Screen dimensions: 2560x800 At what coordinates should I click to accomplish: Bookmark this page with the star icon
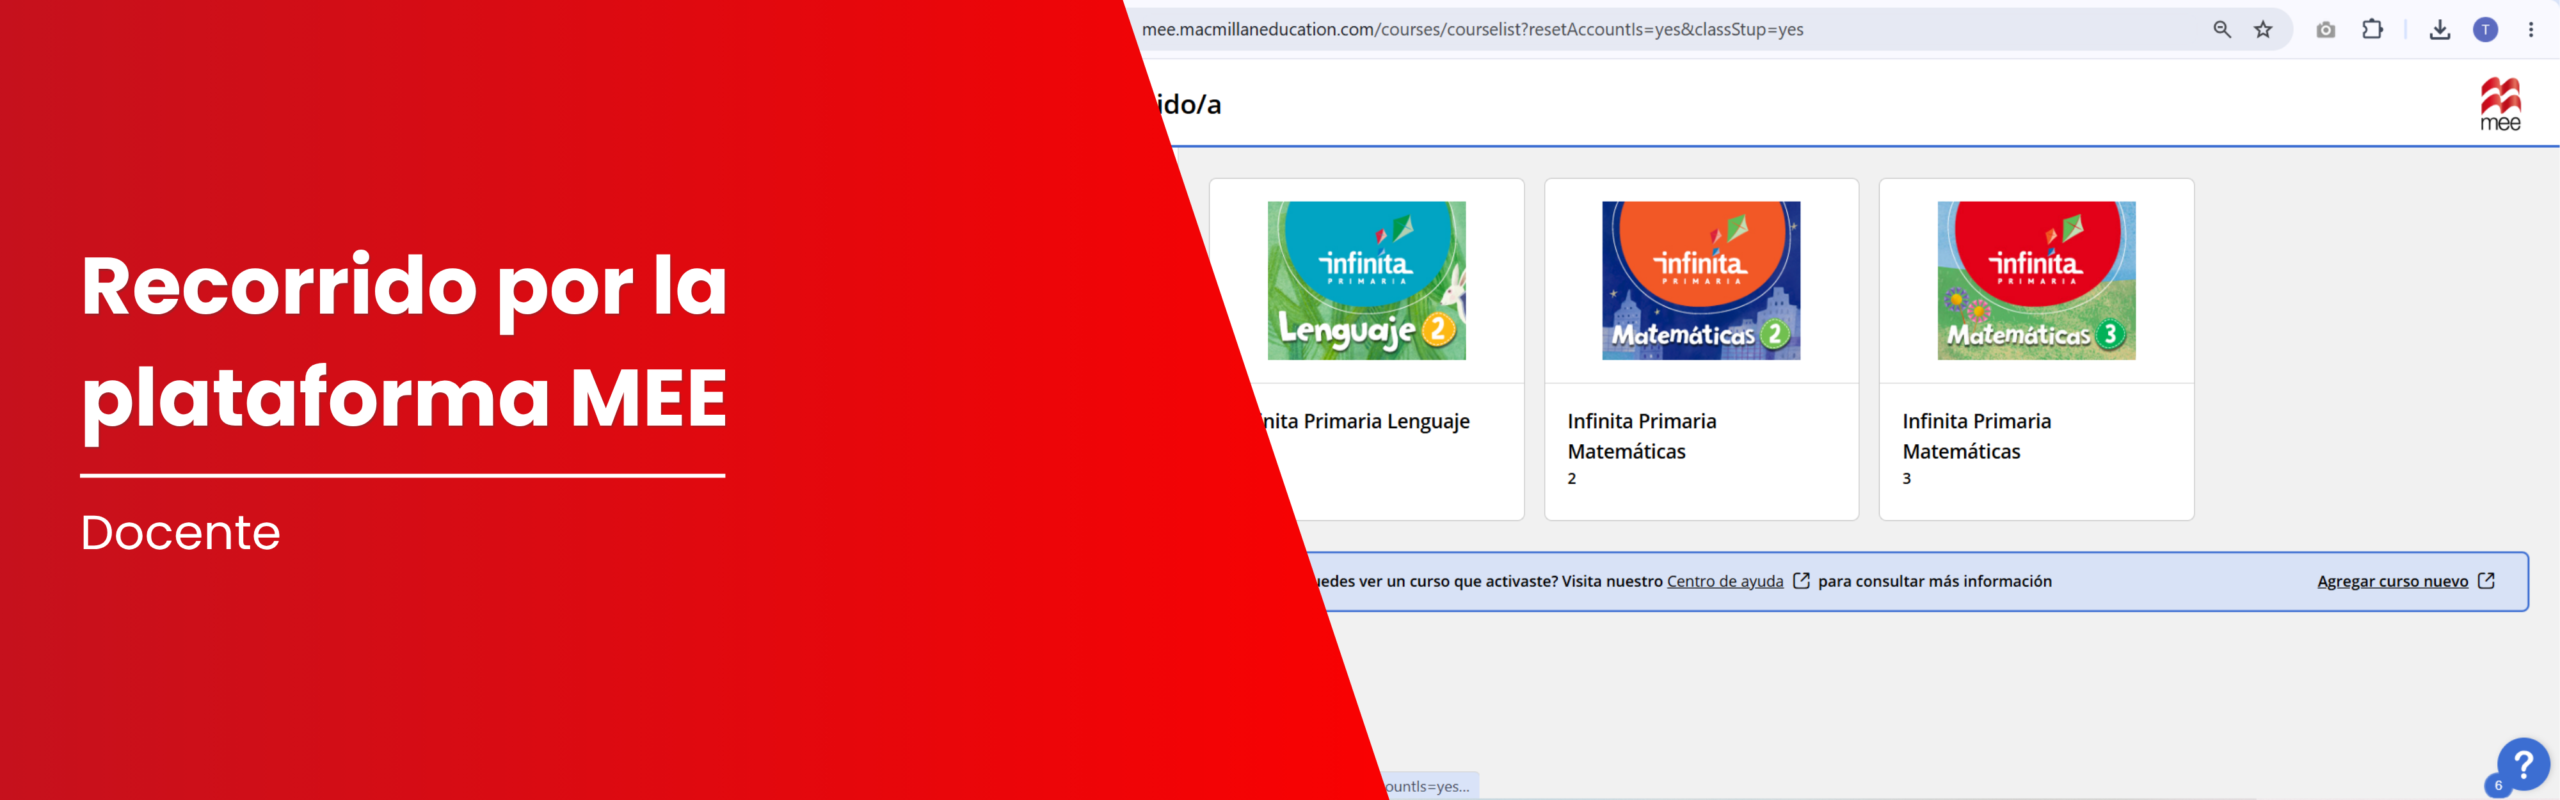2263,29
